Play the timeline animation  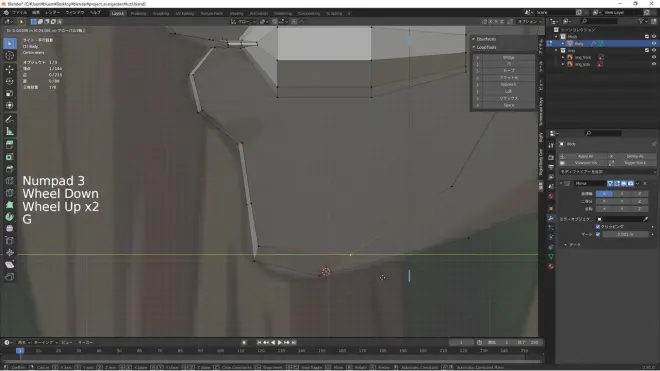(x=279, y=342)
